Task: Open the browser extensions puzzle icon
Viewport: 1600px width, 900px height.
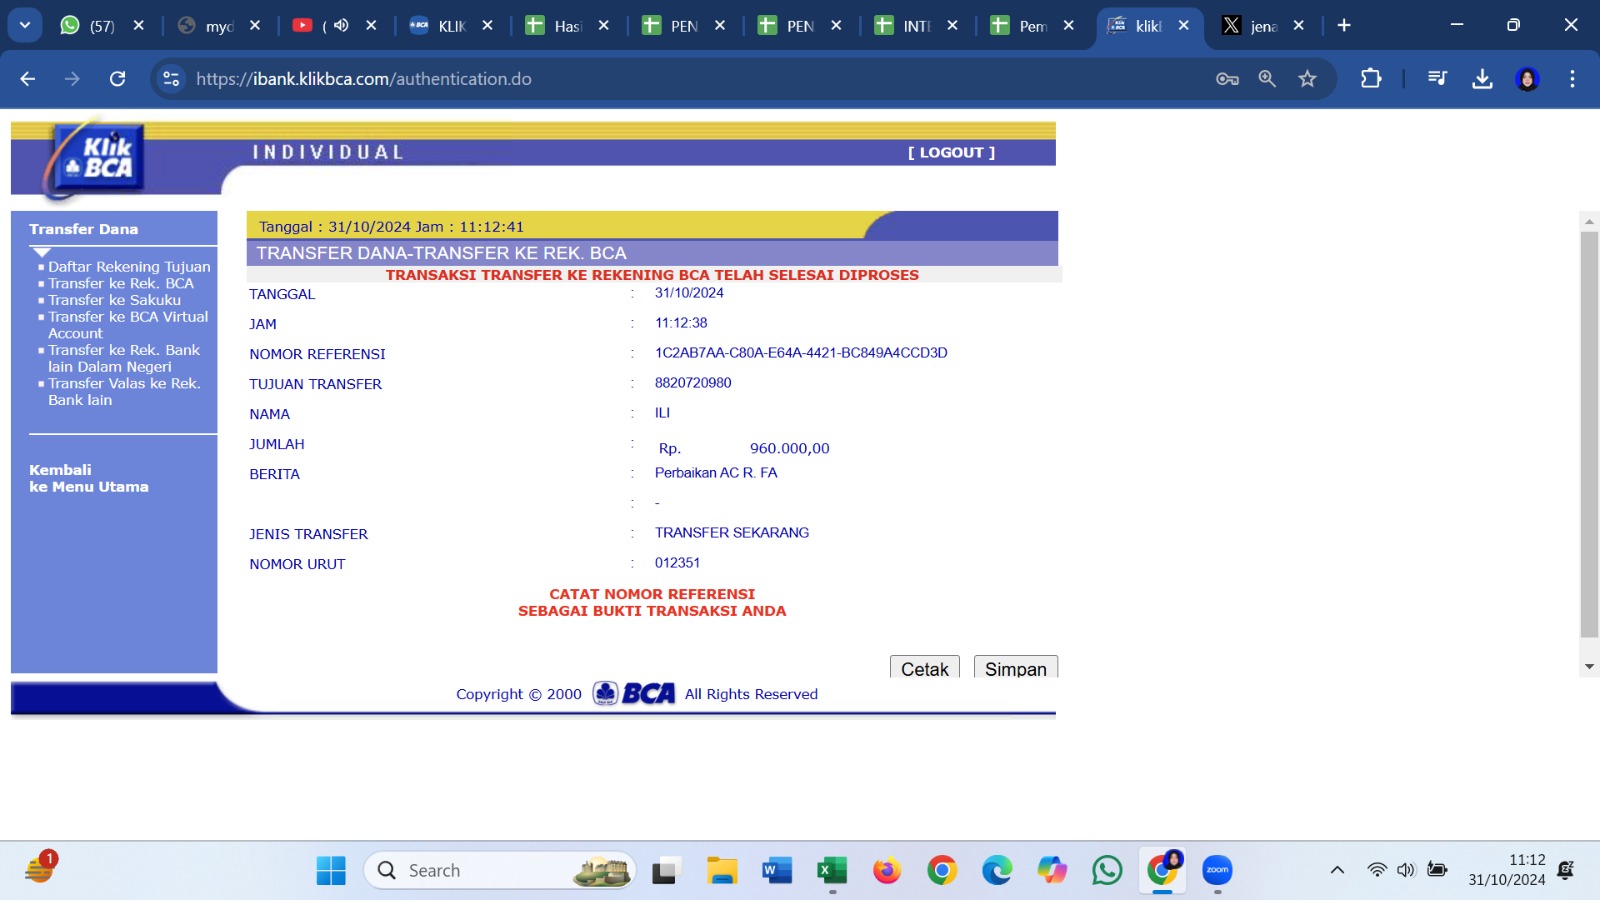Action: pos(1371,79)
